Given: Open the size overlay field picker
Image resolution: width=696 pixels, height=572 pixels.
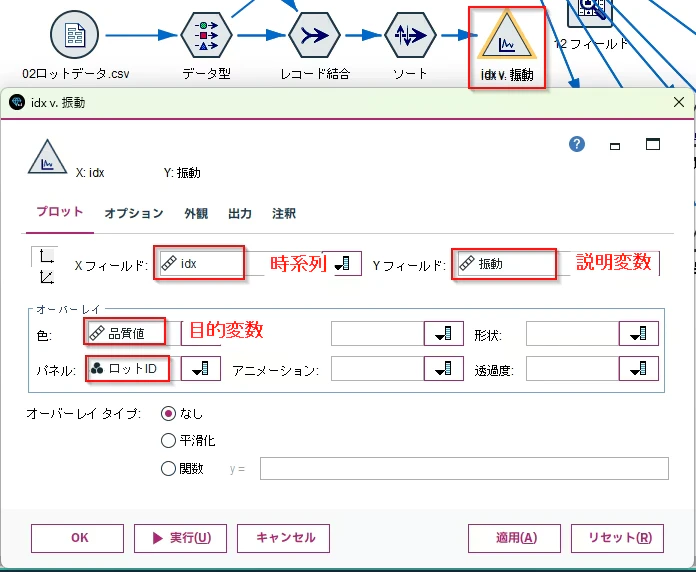Looking at the screenshot, I should point(444,334).
